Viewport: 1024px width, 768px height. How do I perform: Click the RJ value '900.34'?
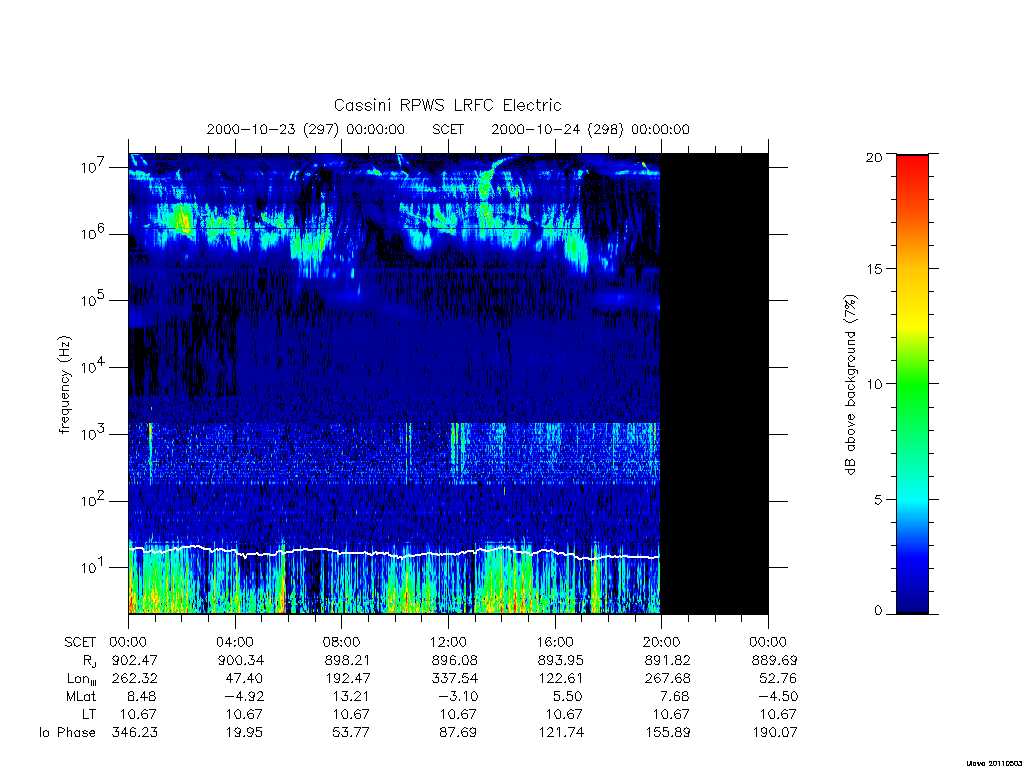(241, 661)
